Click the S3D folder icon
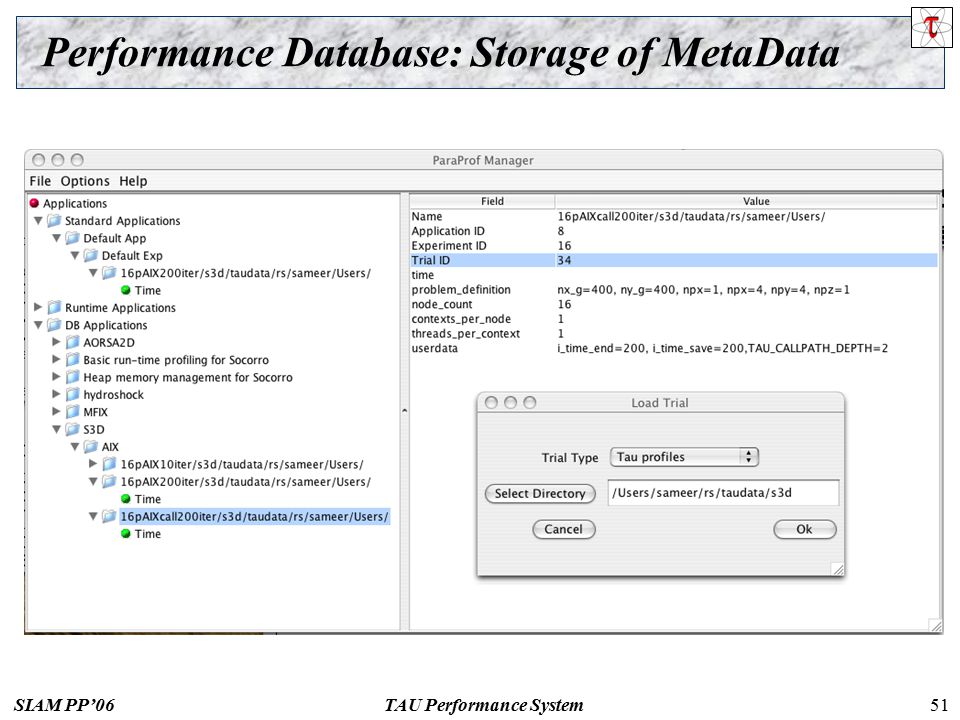The width and height of the screenshot is (960, 720). (73, 429)
